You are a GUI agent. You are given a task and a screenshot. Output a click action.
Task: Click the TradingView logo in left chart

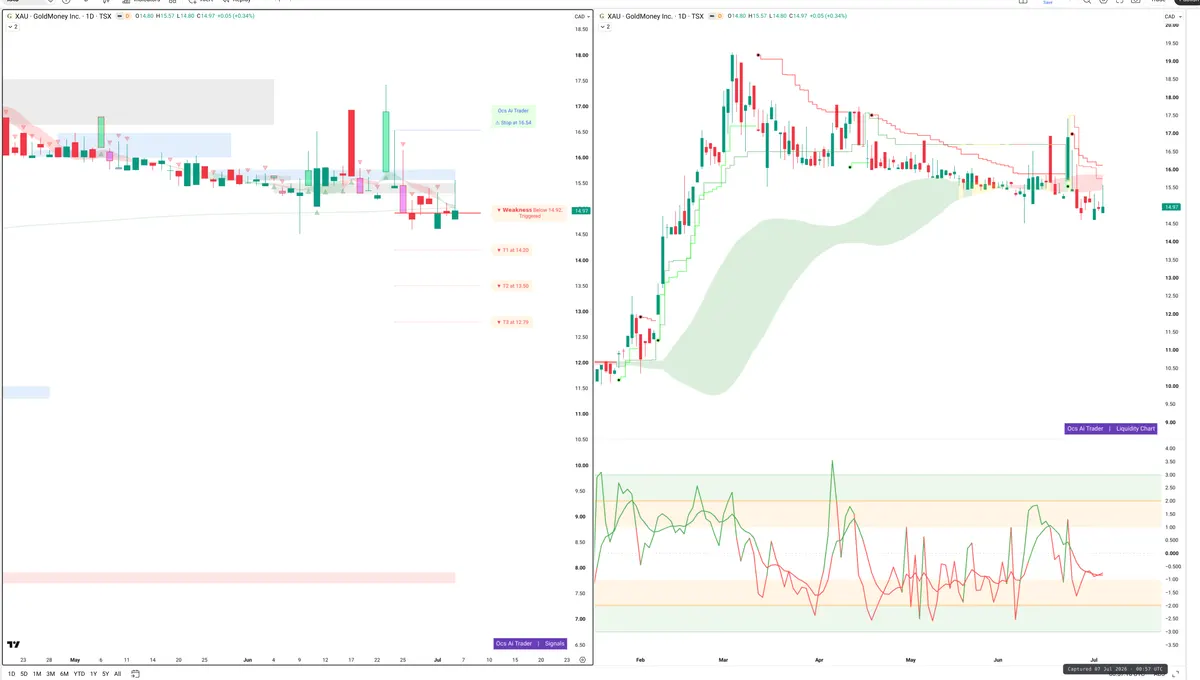click(x=14, y=645)
